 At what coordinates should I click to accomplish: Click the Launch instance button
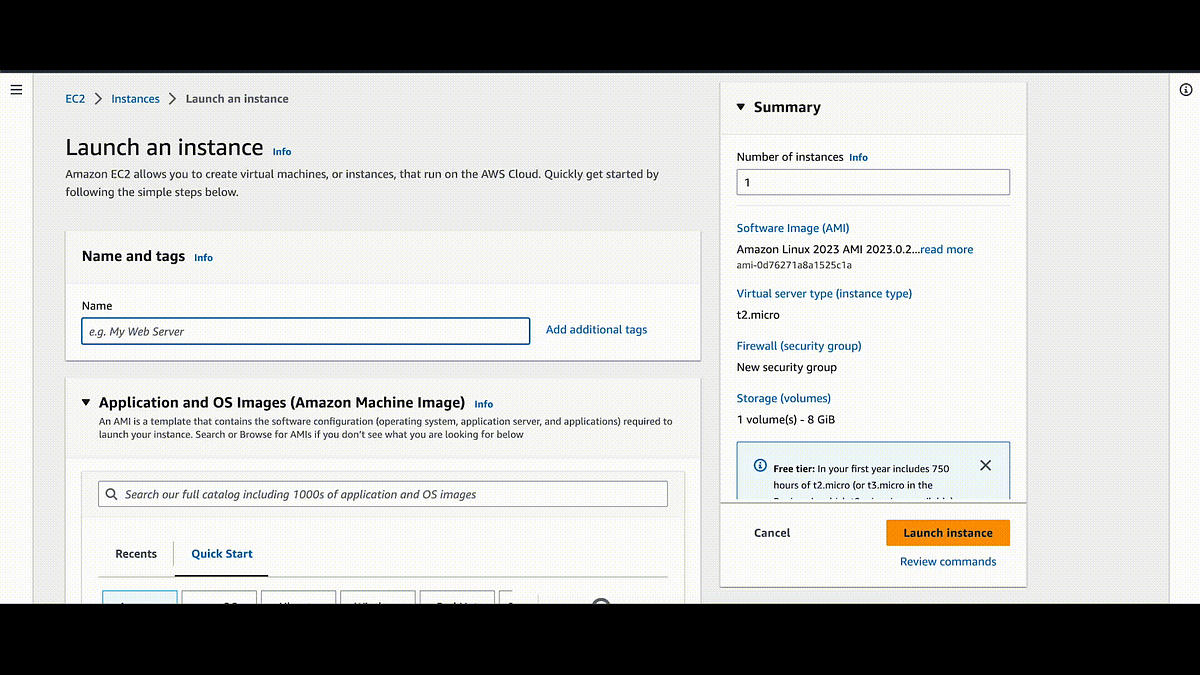947,532
